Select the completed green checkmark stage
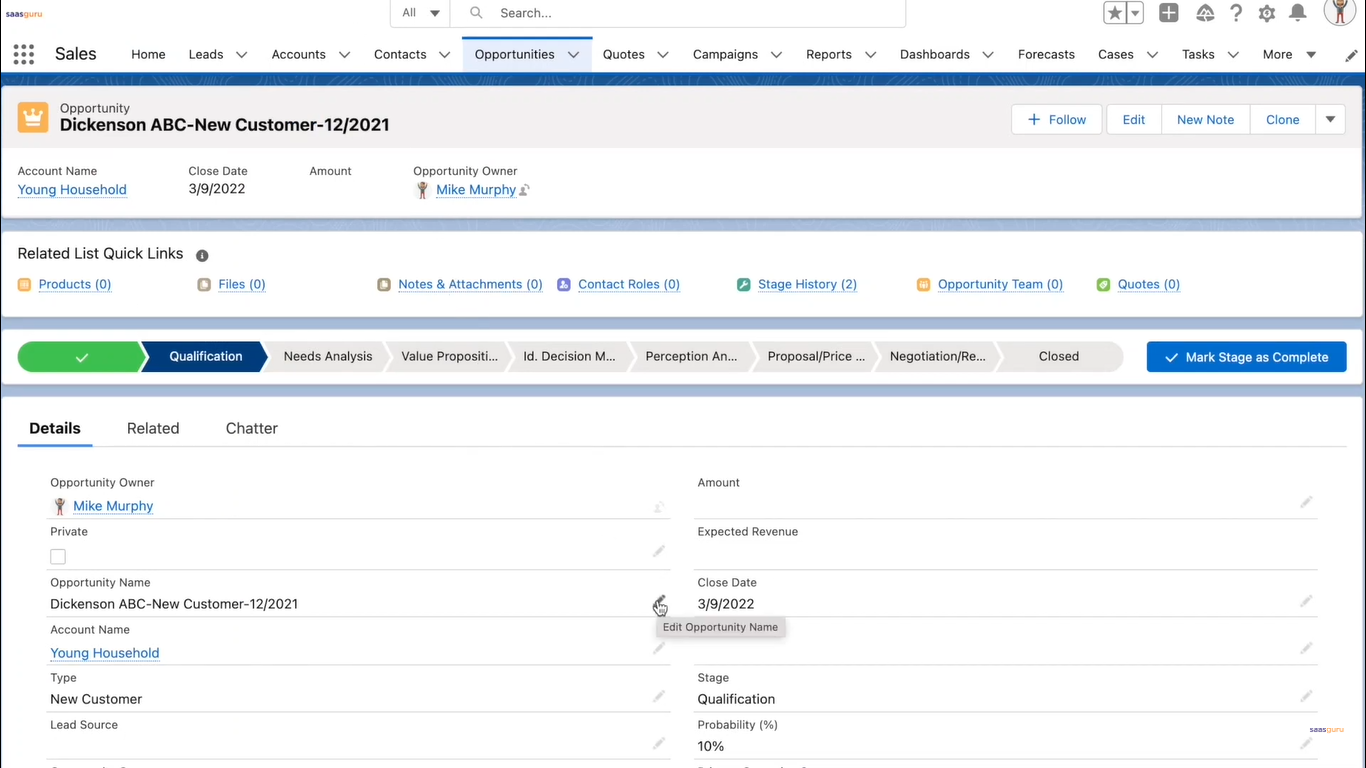The height and width of the screenshot is (768, 1366). coord(82,357)
